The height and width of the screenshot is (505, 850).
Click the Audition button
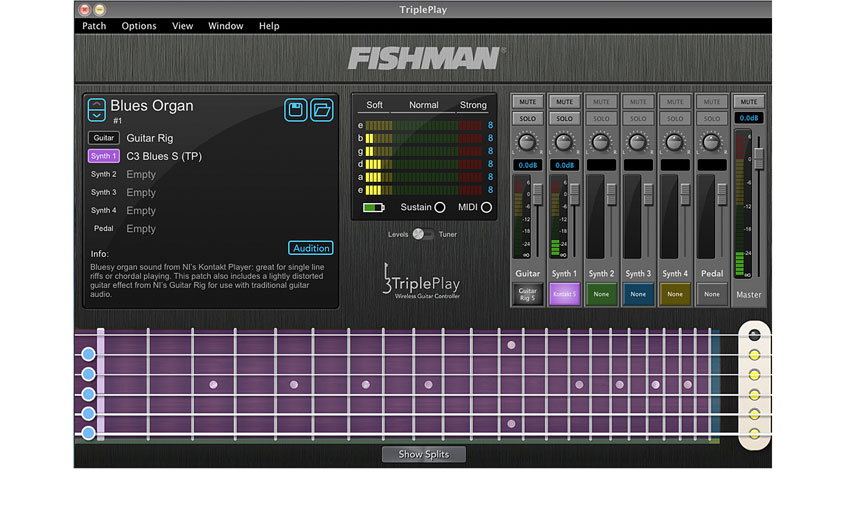click(x=311, y=248)
